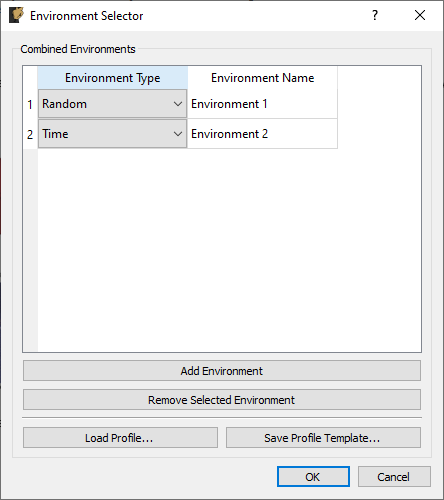Open the Load Profile dialog

click(120, 438)
